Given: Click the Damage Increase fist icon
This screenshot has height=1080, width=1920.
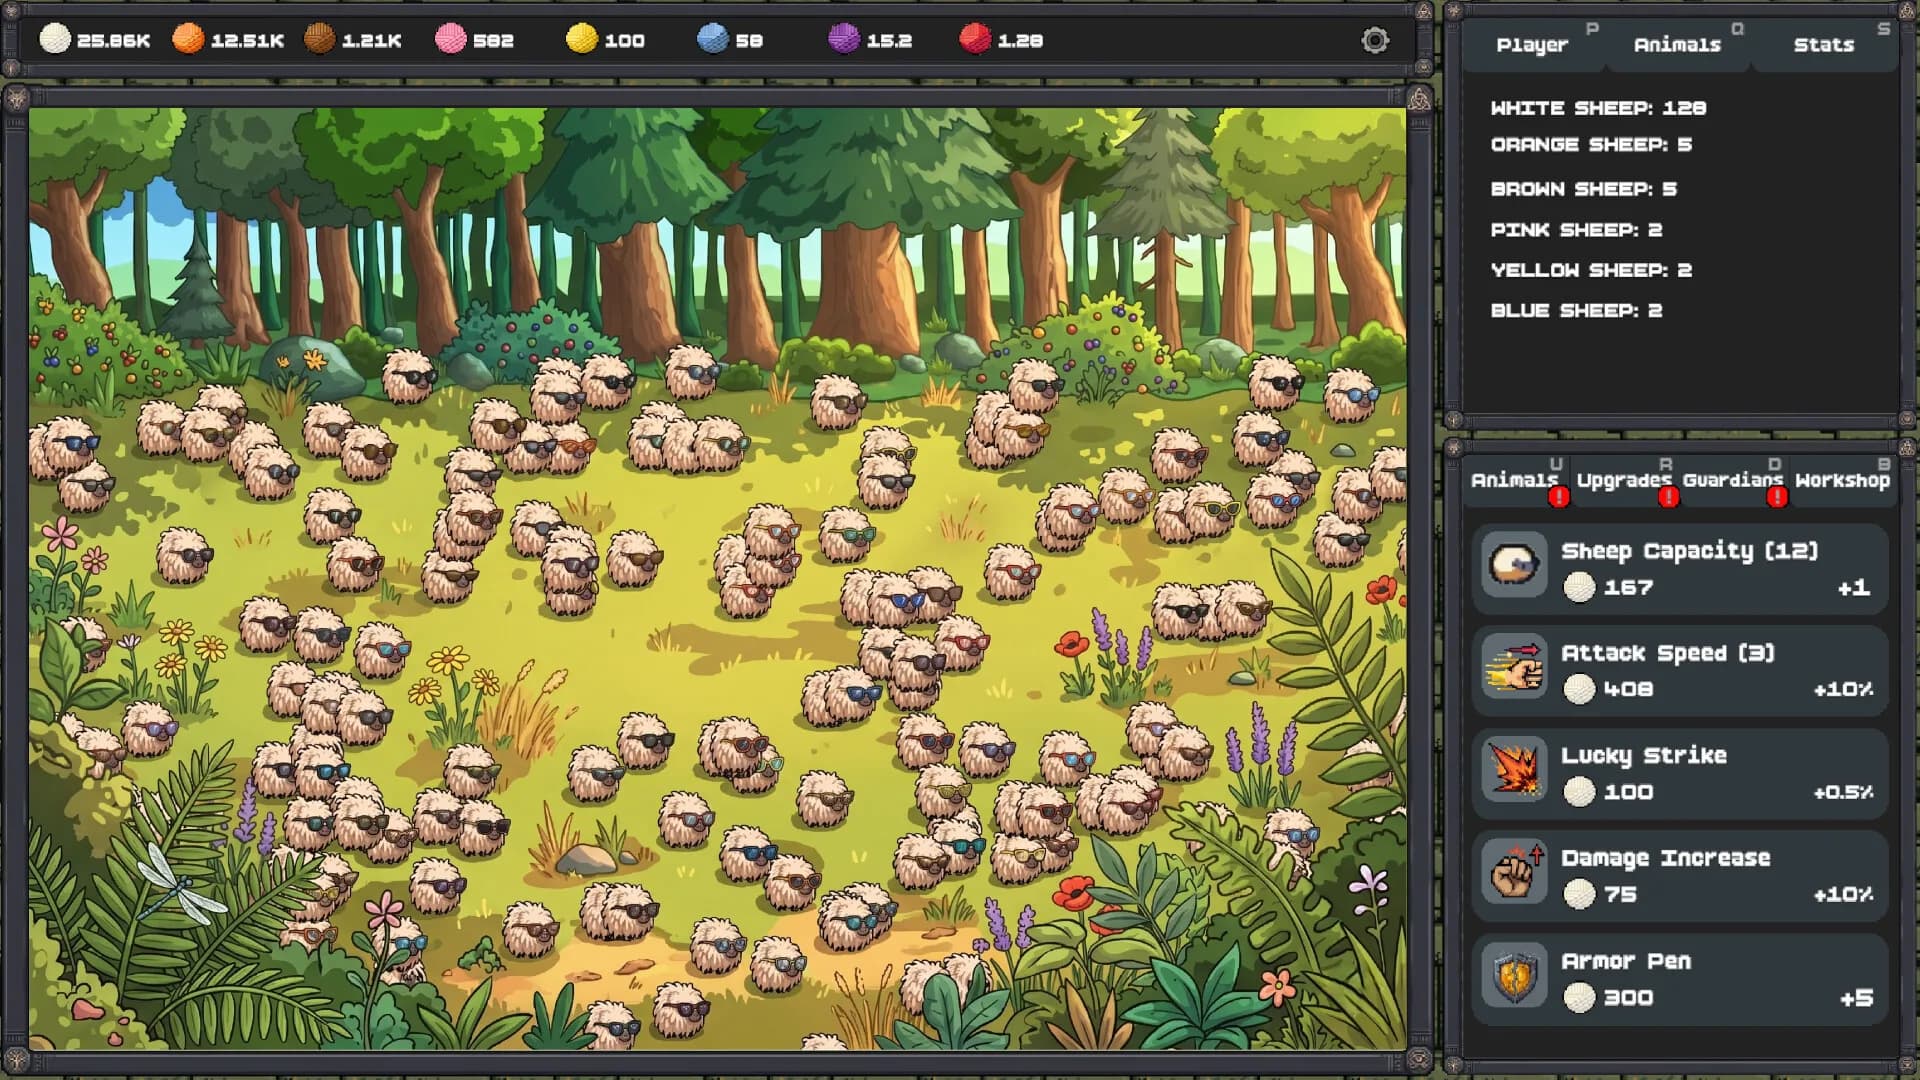Looking at the screenshot, I should click(x=1514, y=874).
